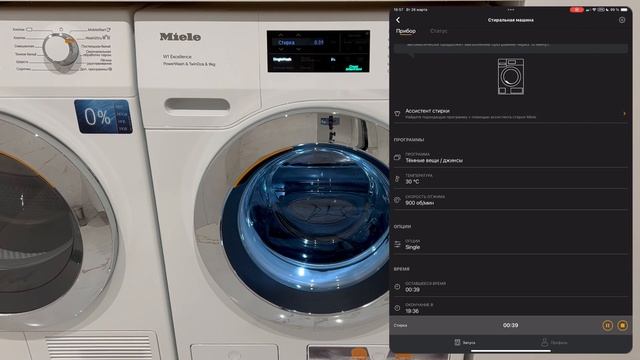Select the Время section header
This screenshot has height=360, width=640.
(x=402, y=269)
